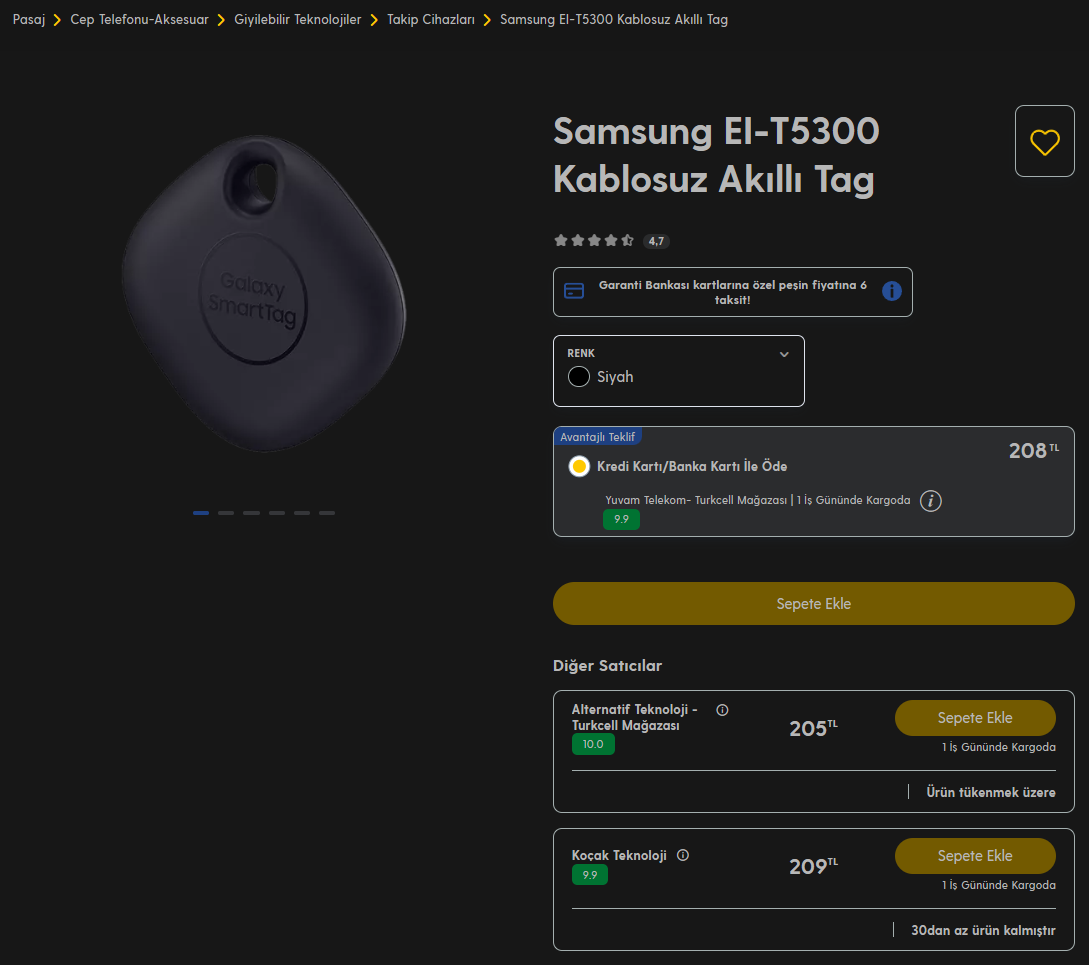Navigate to Takip Cihazları breadcrumb
This screenshot has width=1089, height=965.
pyautogui.click(x=431, y=19)
